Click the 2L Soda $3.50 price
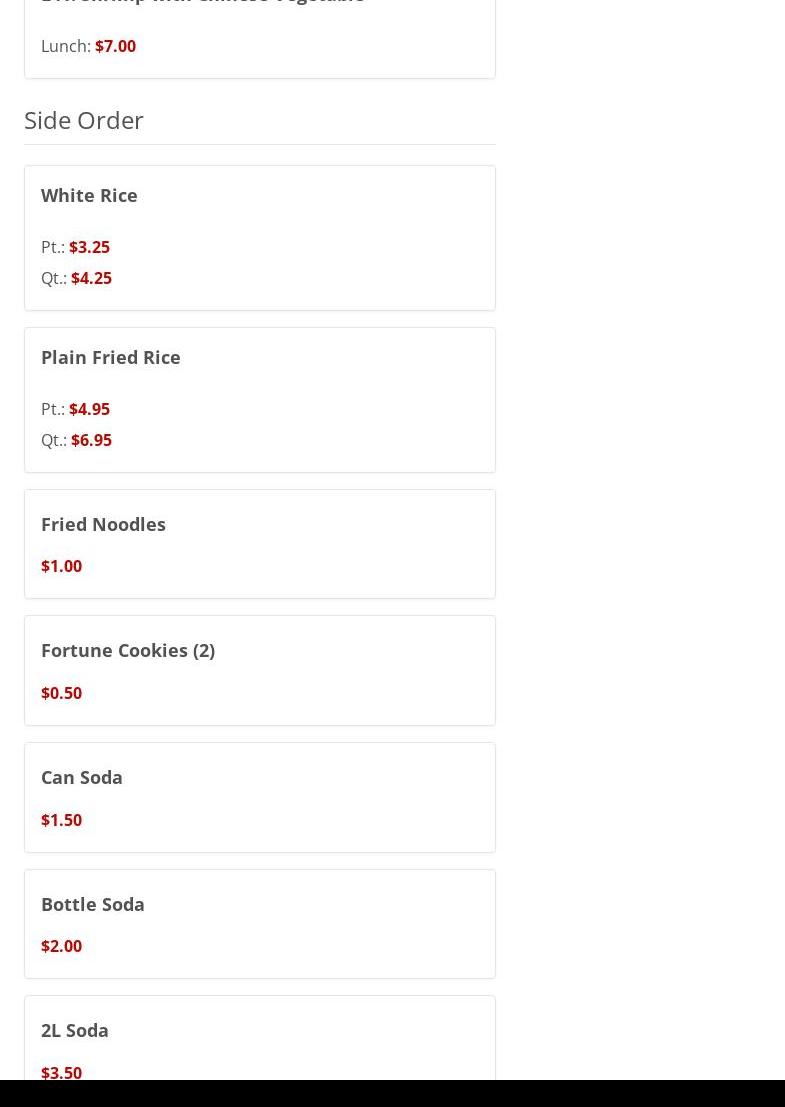The height and width of the screenshot is (1107, 785). (x=61, y=1073)
